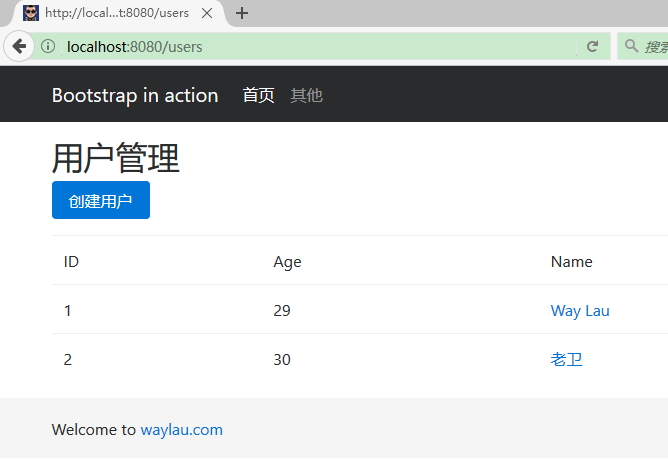Image resolution: width=668 pixels, height=461 pixels.
Task: Close the localhost users tab
Action: [207, 13]
